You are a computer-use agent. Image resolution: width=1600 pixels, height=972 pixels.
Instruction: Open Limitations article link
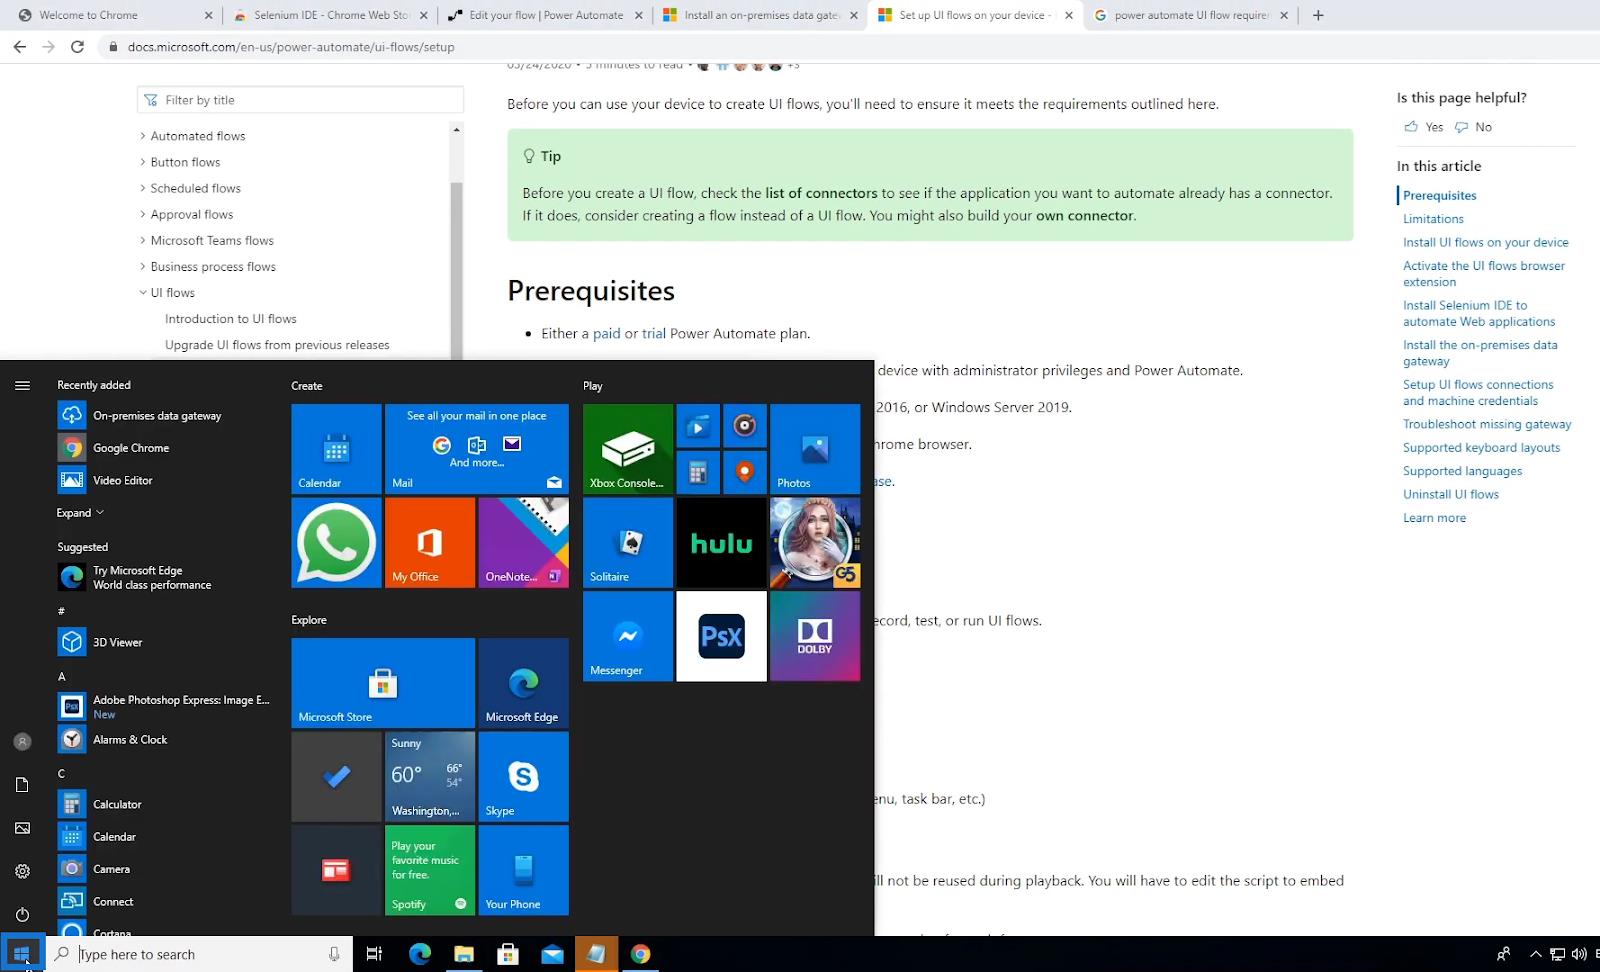(x=1433, y=219)
